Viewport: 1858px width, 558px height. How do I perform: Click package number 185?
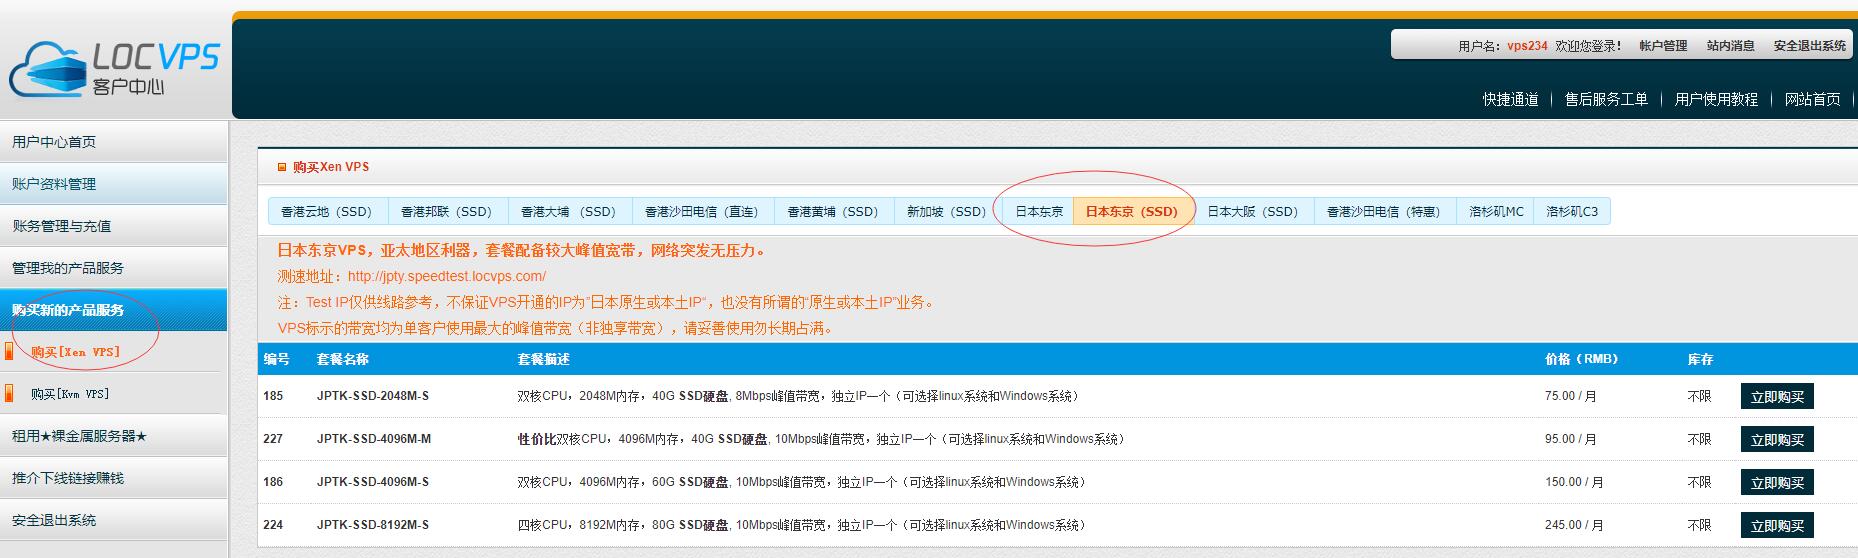pyautogui.click(x=273, y=396)
